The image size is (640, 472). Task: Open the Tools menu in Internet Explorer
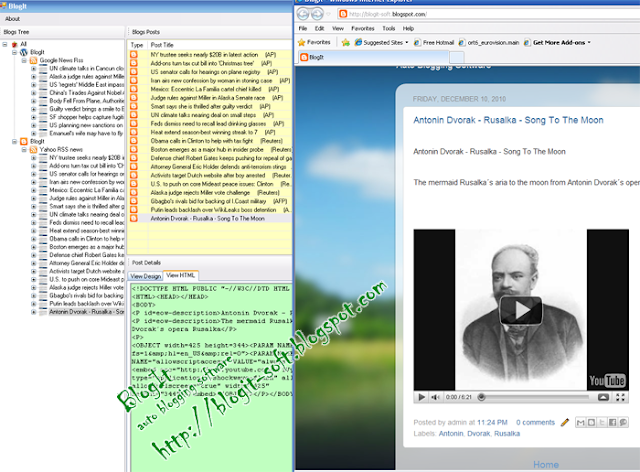[389, 29]
